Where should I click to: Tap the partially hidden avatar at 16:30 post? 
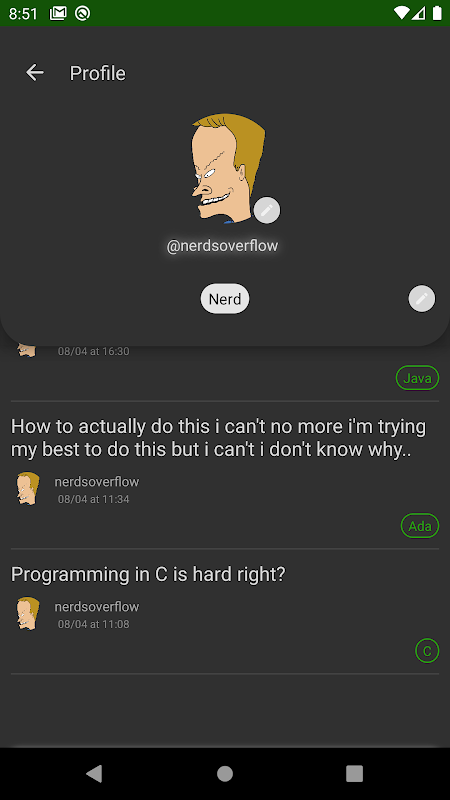[x=27, y=351]
